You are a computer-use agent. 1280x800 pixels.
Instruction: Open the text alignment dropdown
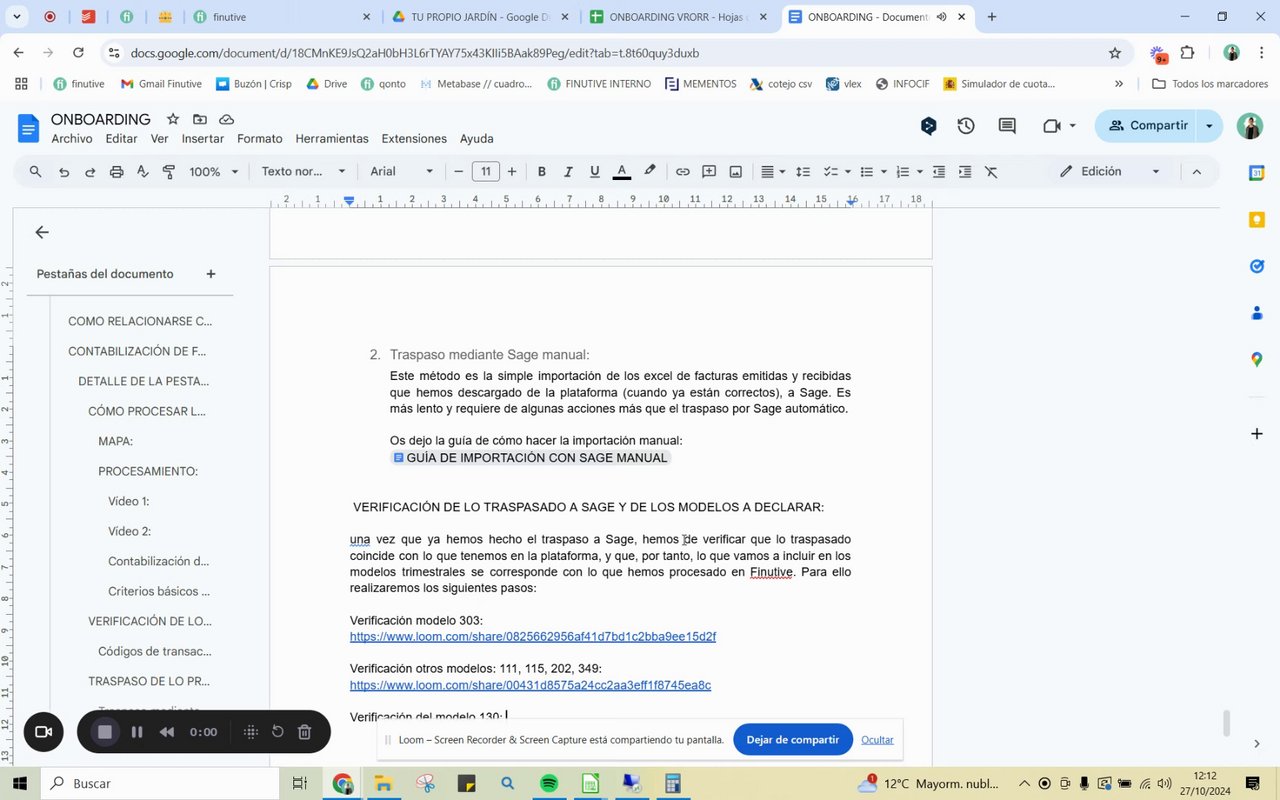[772, 172]
